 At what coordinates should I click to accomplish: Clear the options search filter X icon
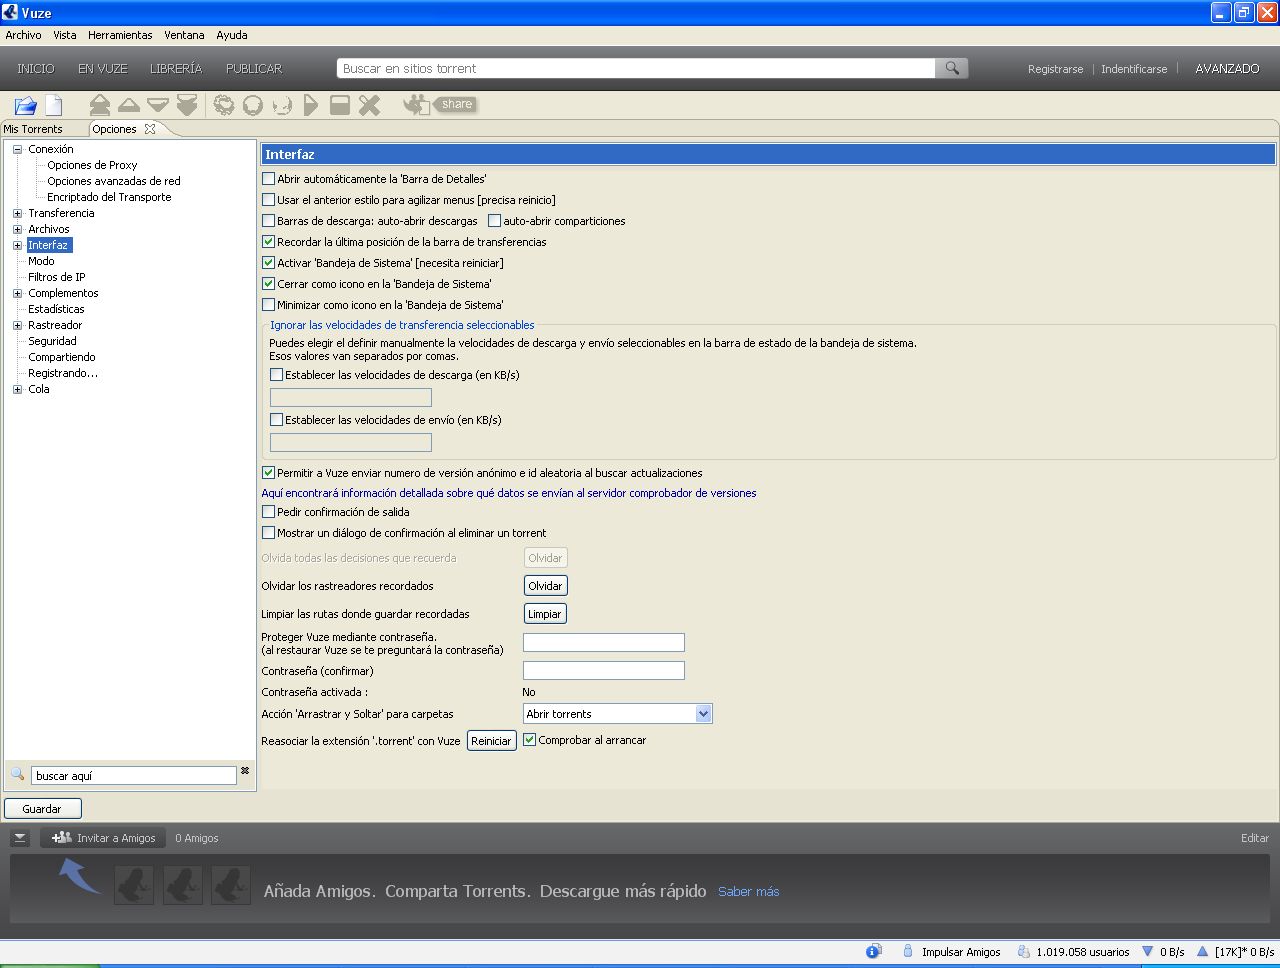pyautogui.click(x=245, y=771)
